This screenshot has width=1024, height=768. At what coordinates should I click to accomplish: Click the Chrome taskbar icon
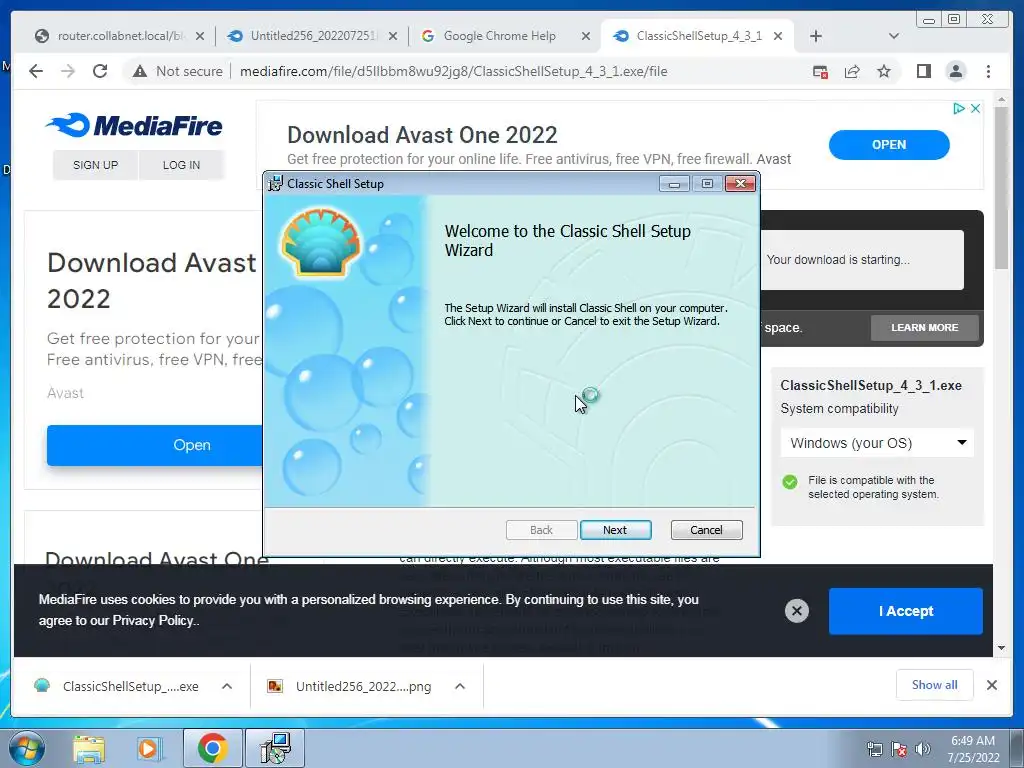(x=212, y=748)
